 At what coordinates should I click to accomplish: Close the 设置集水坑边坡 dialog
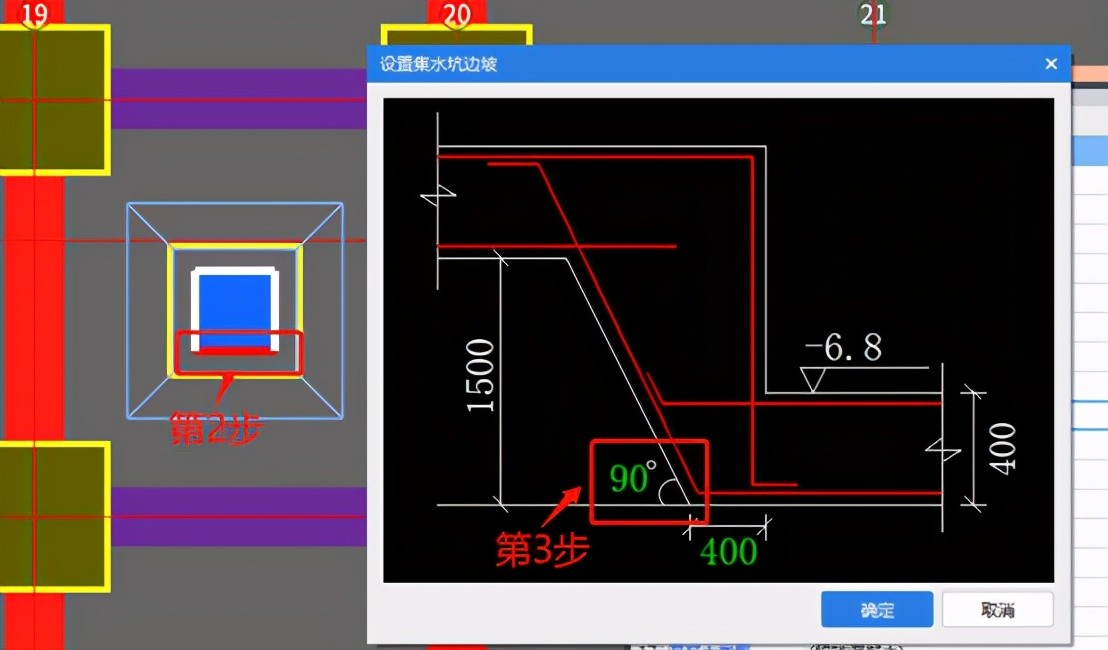click(x=1051, y=64)
